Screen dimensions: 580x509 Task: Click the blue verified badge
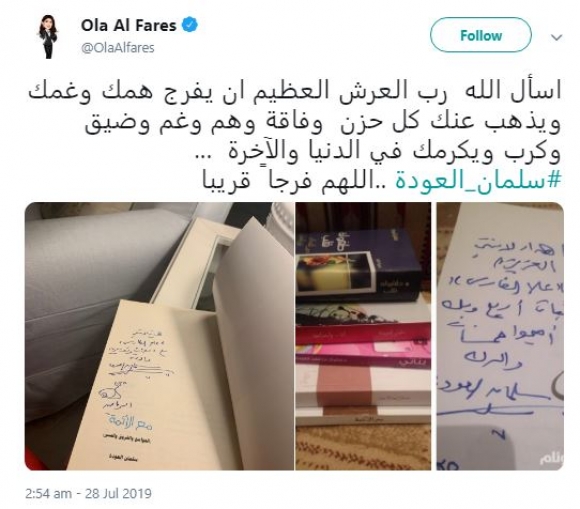(x=190, y=25)
